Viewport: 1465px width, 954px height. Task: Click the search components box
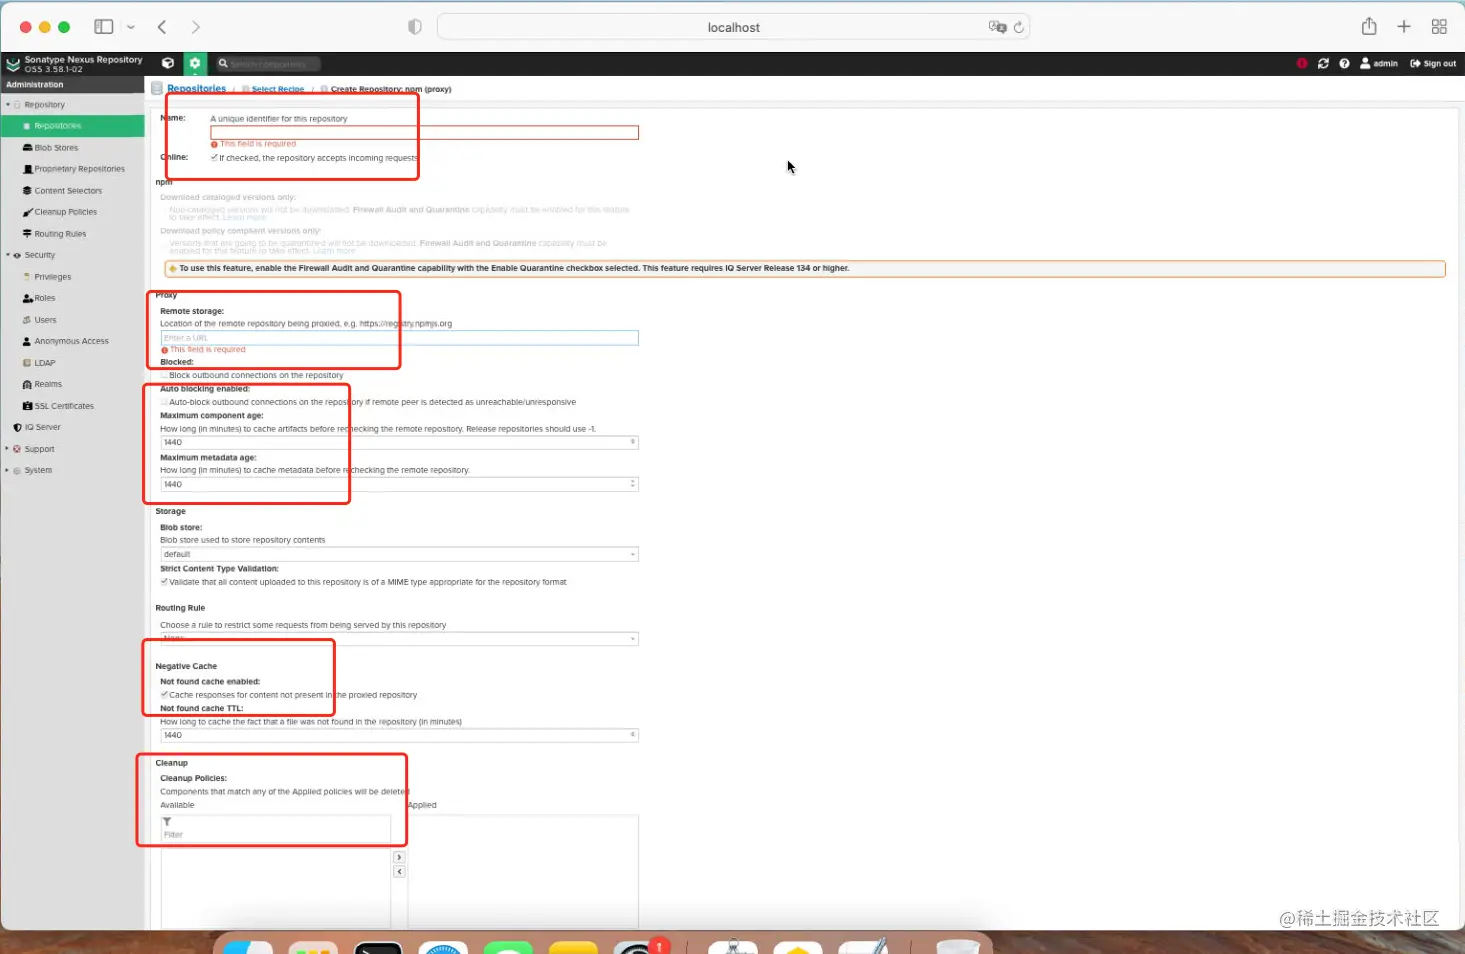268,63
